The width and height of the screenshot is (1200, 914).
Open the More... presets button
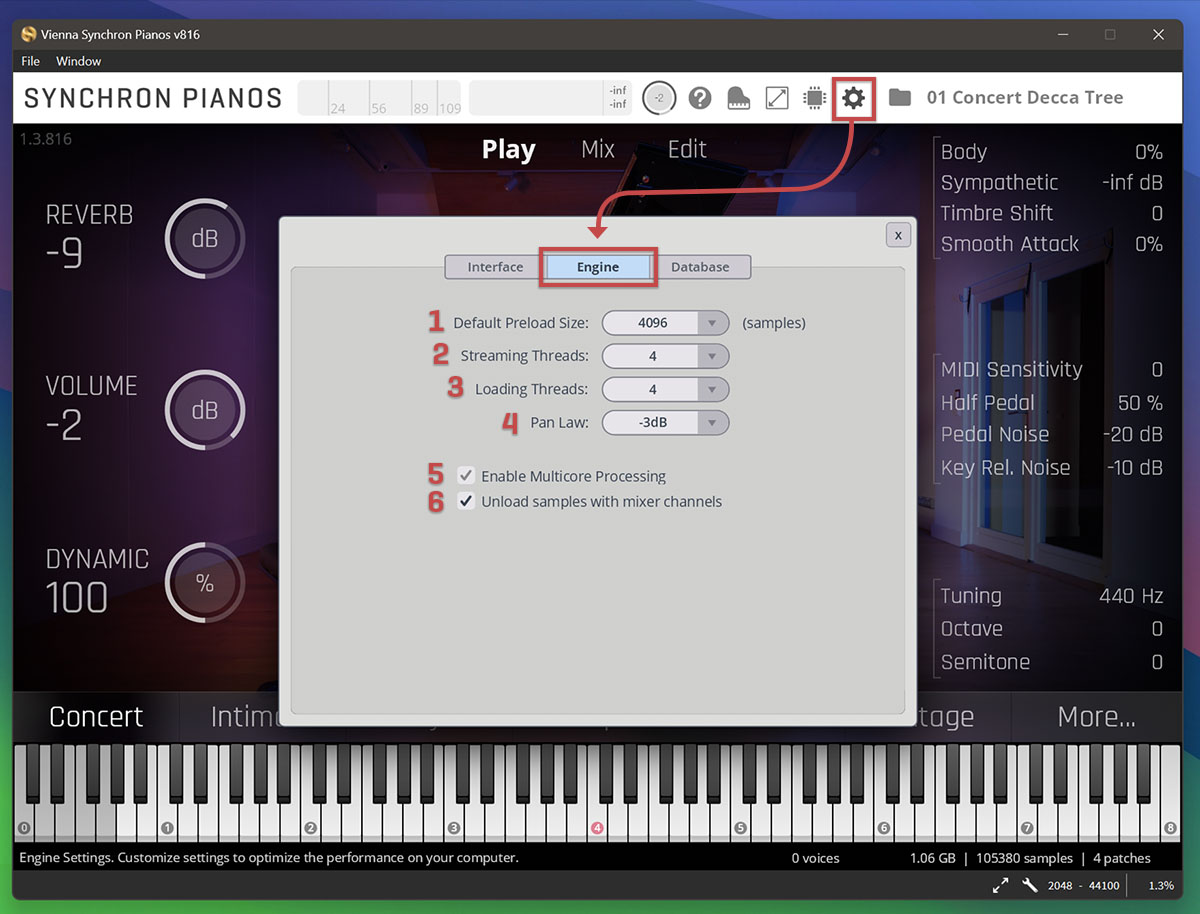pyautogui.click(x=1096, y=716)
